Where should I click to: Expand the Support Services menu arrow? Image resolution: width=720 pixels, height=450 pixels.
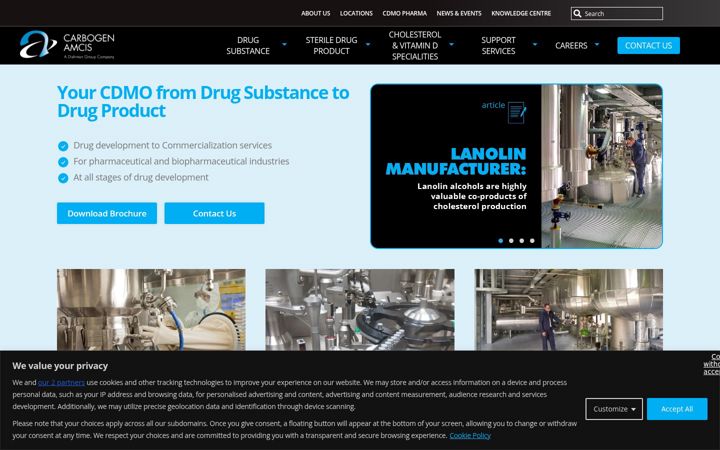click(x=535, y=45)
